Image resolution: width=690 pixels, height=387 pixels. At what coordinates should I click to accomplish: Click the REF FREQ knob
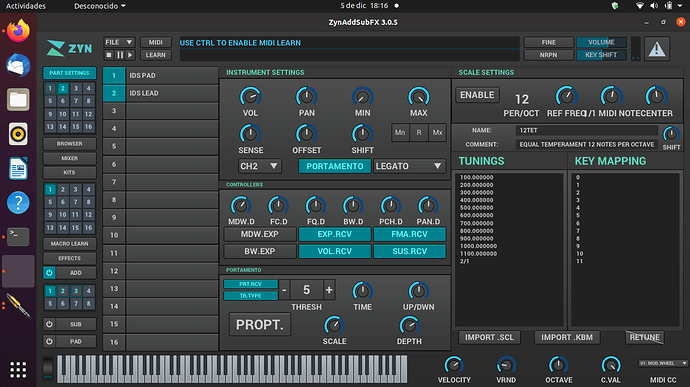pyautogui.click(x=566, y=96)
